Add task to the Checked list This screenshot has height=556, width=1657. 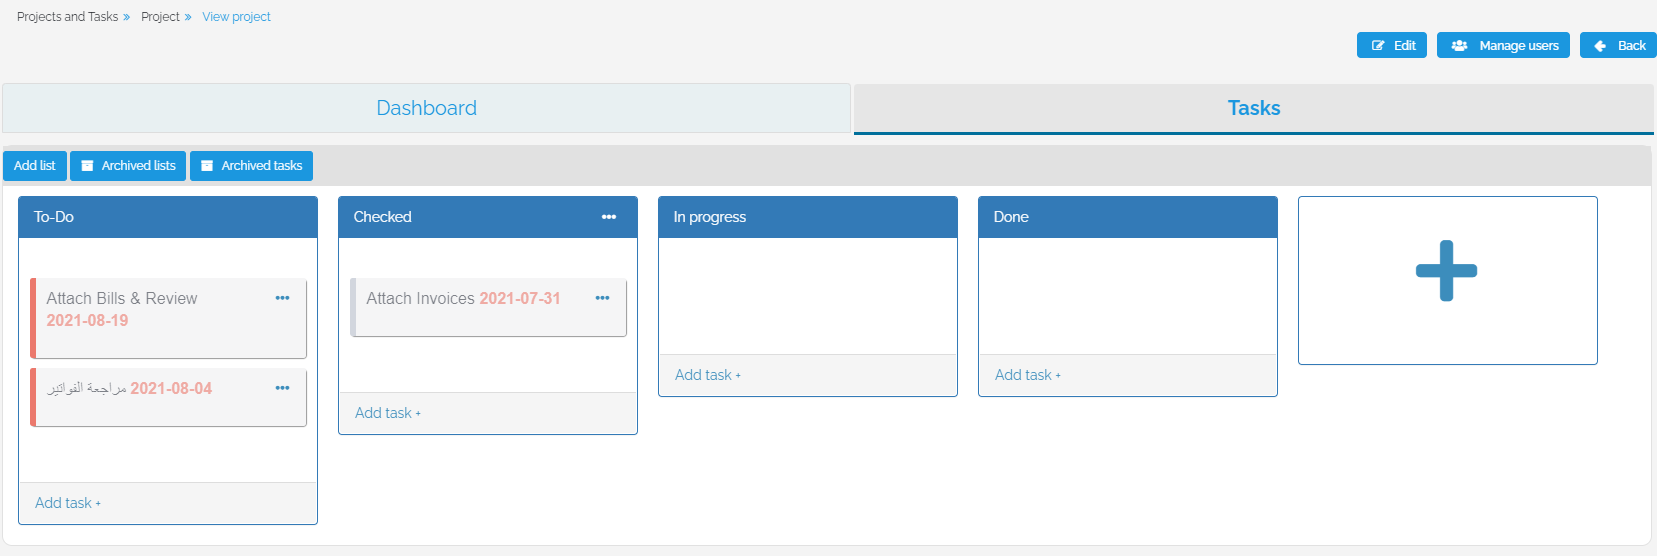(x=387, y=413)
